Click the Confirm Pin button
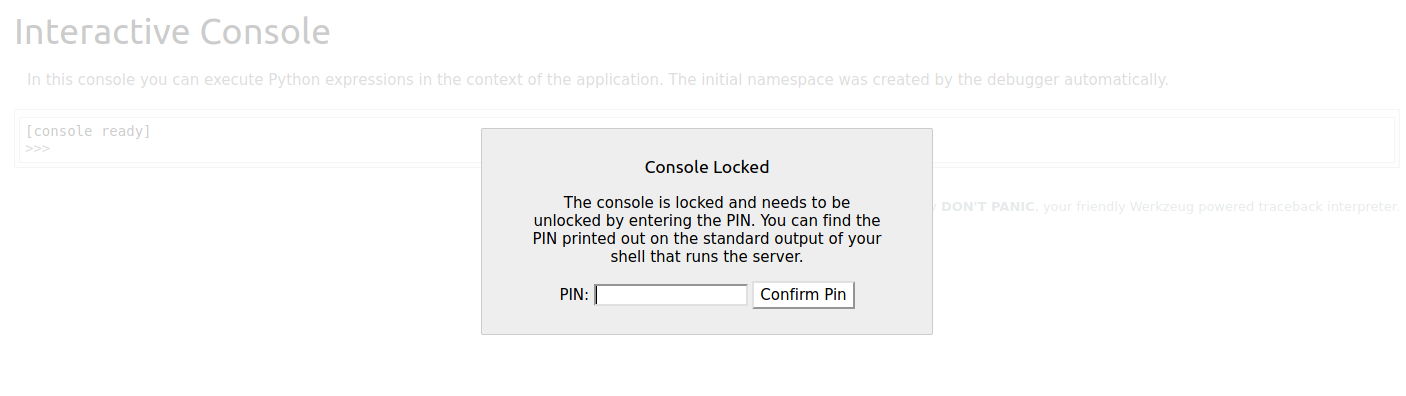Screen dimensions: 1406x396 point(803,295)
